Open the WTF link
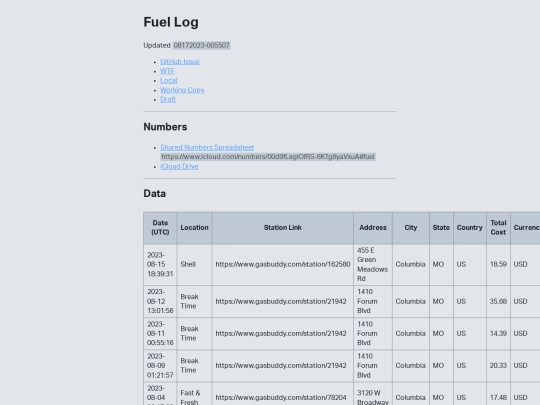Viewport: 540px width, 405px height. tap(167, 71)
